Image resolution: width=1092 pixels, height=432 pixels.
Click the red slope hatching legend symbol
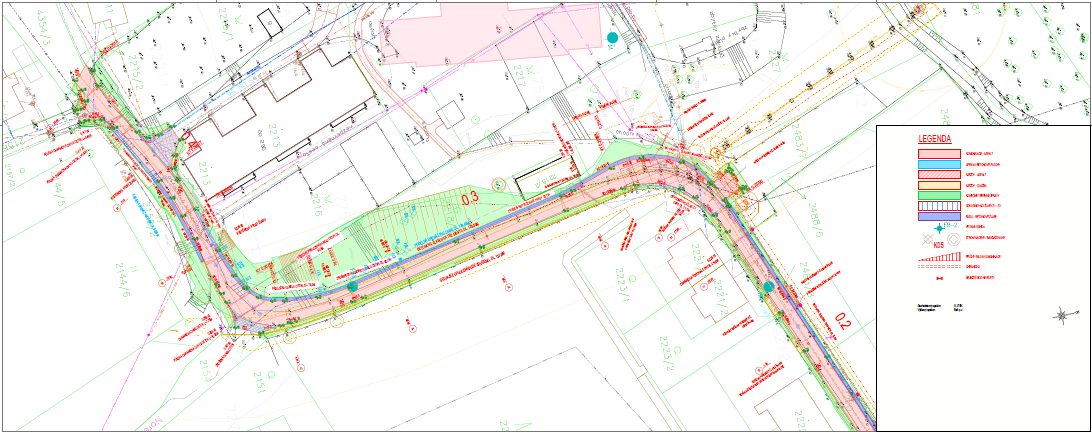[x=938, y=257]
